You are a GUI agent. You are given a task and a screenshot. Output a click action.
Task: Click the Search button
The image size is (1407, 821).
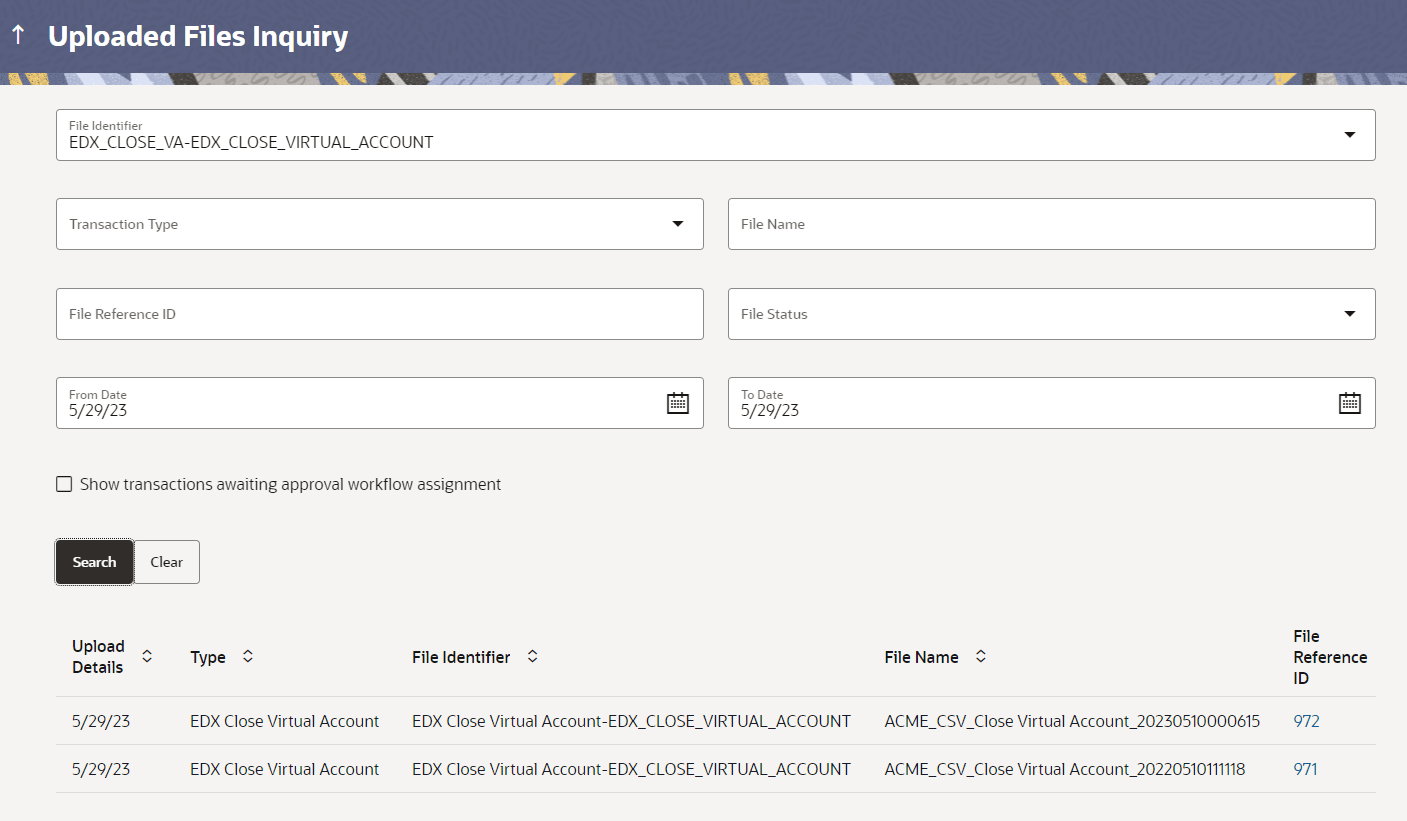[94, 562]
